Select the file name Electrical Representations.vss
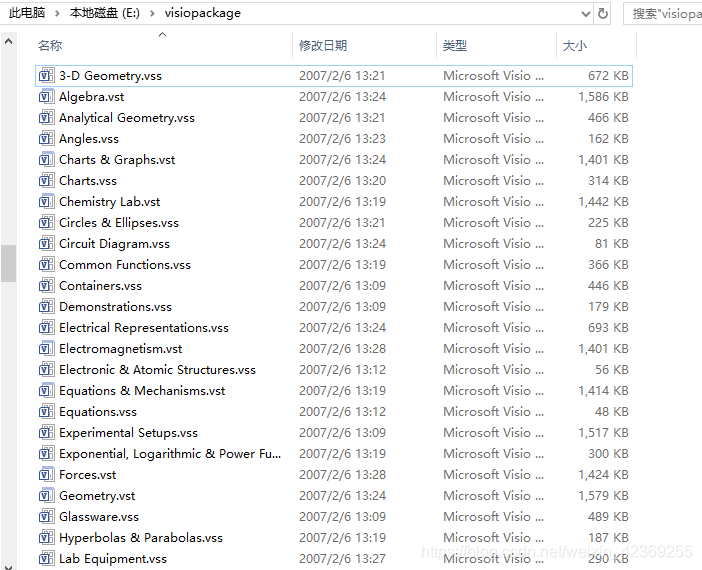 tap(144, 328)
